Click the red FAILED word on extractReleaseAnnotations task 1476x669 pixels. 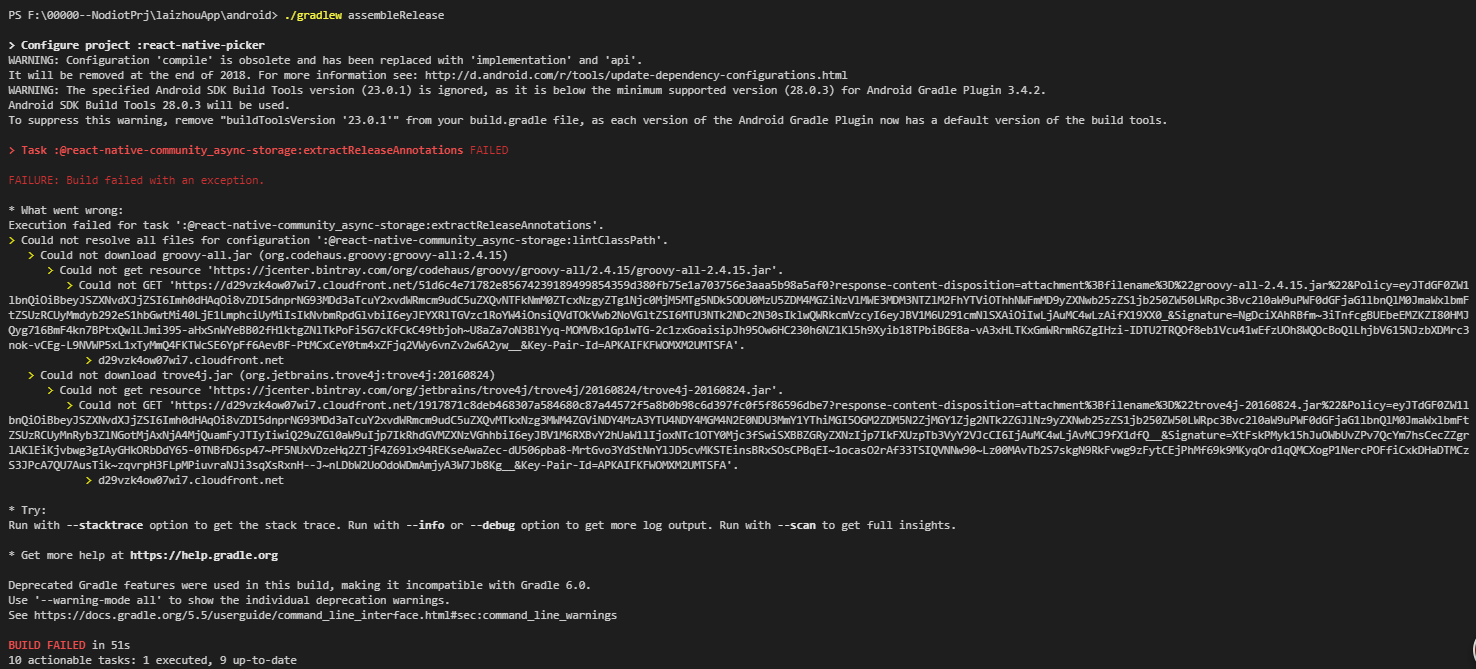[x=488, y=150]
